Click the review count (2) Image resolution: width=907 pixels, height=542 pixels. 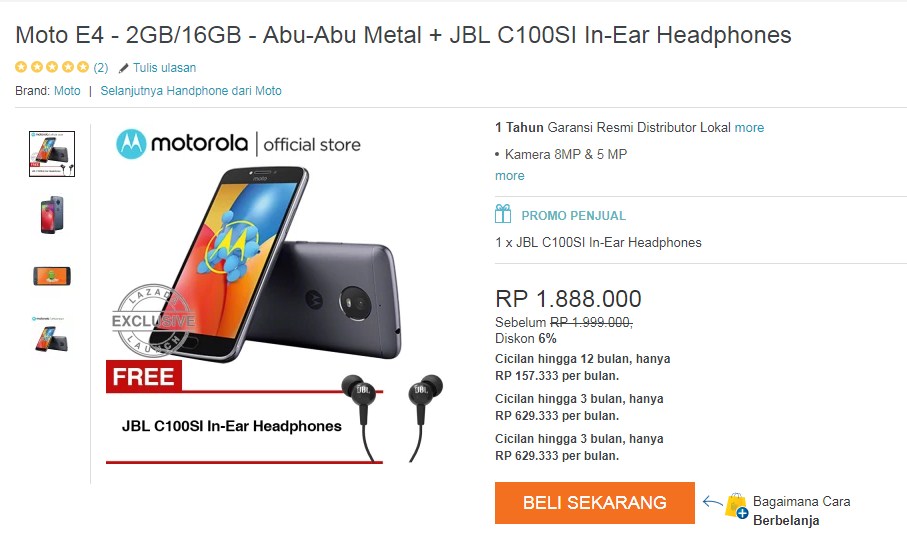tap(101, 68)
